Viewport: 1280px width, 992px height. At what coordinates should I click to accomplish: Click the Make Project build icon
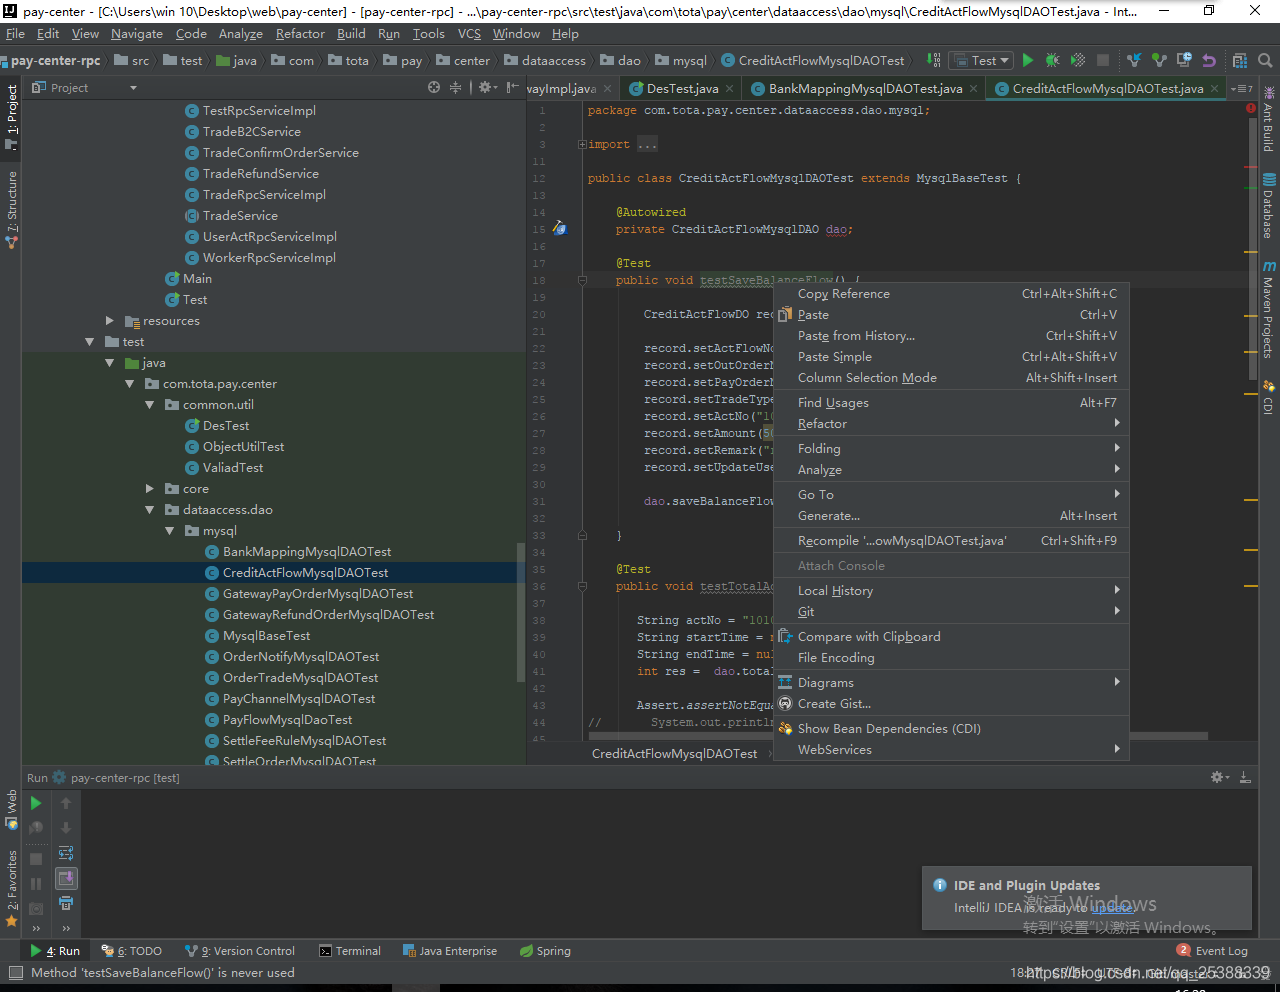(x=933, y=60)
